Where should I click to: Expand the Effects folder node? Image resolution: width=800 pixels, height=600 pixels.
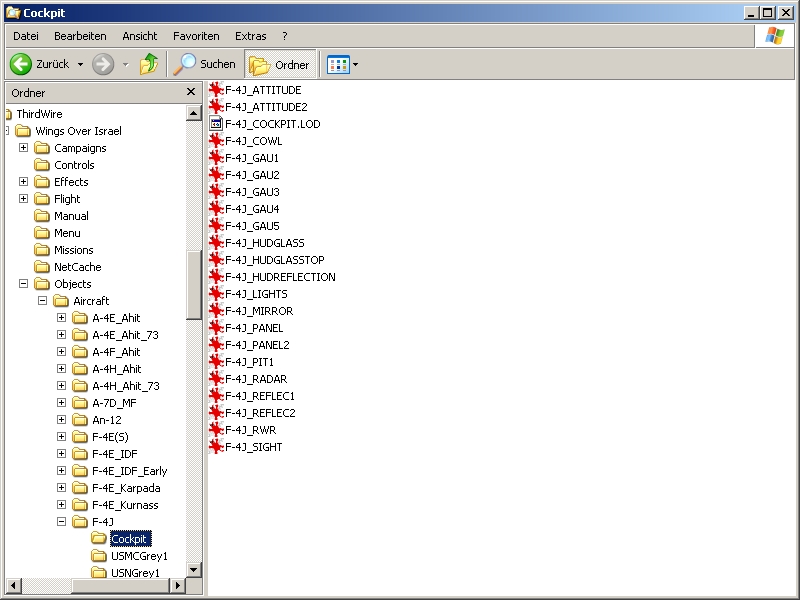(23, 182)
